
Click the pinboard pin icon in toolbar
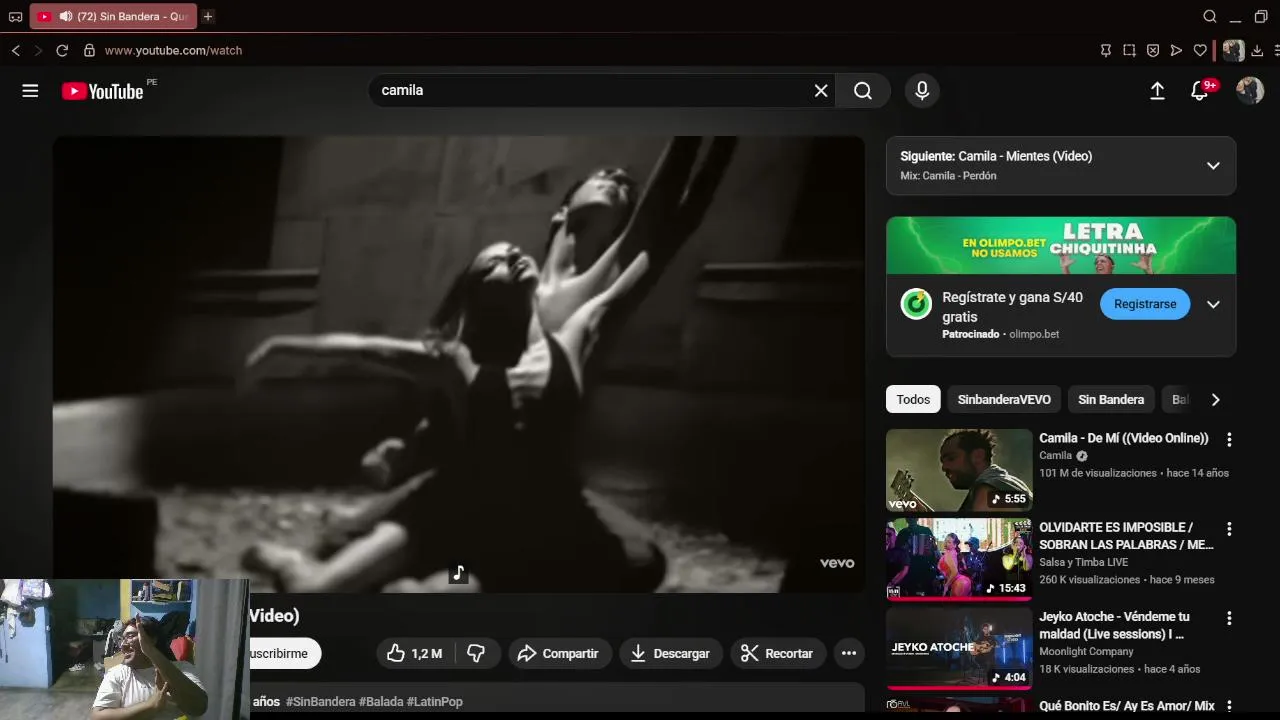coord(1105,50)
